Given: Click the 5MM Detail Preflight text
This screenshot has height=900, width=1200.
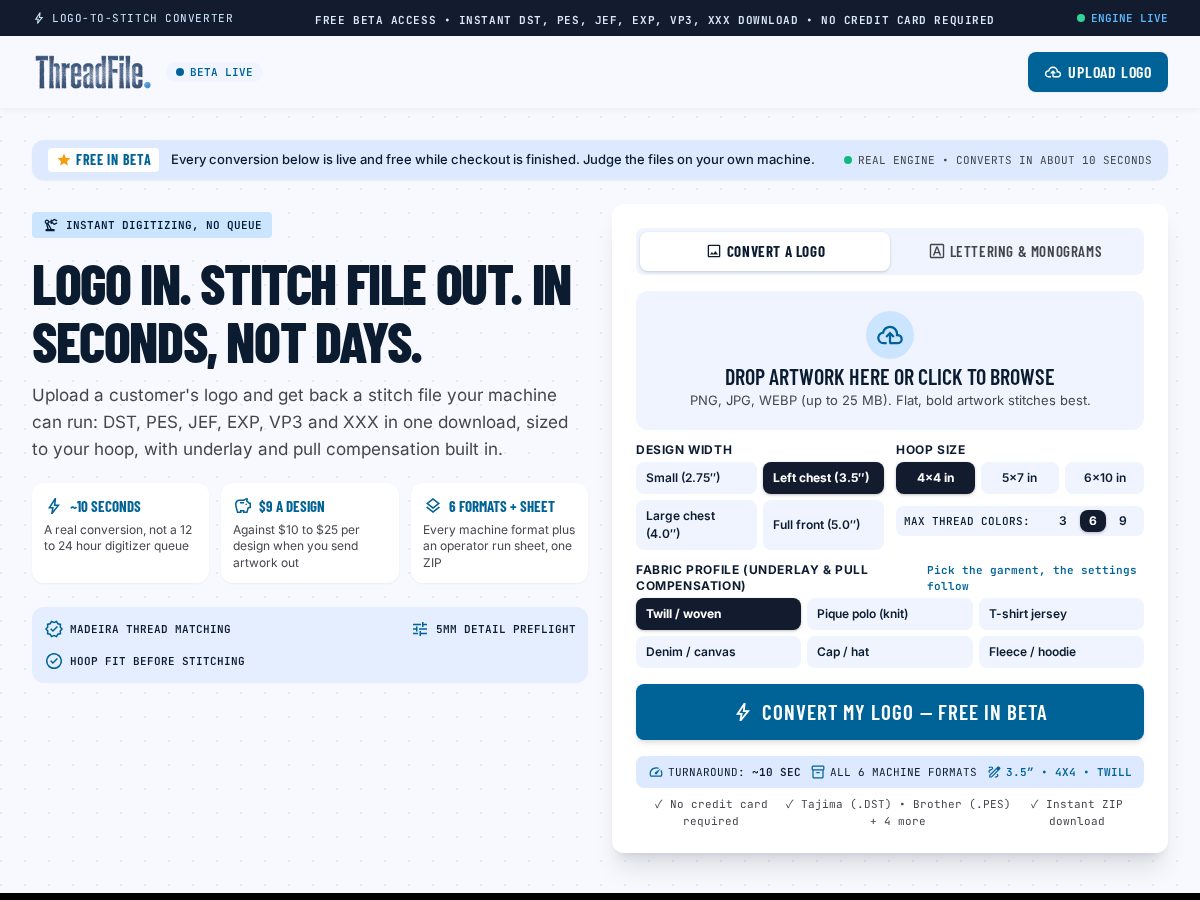Looking at the screenshot, I should click(506, 629).
